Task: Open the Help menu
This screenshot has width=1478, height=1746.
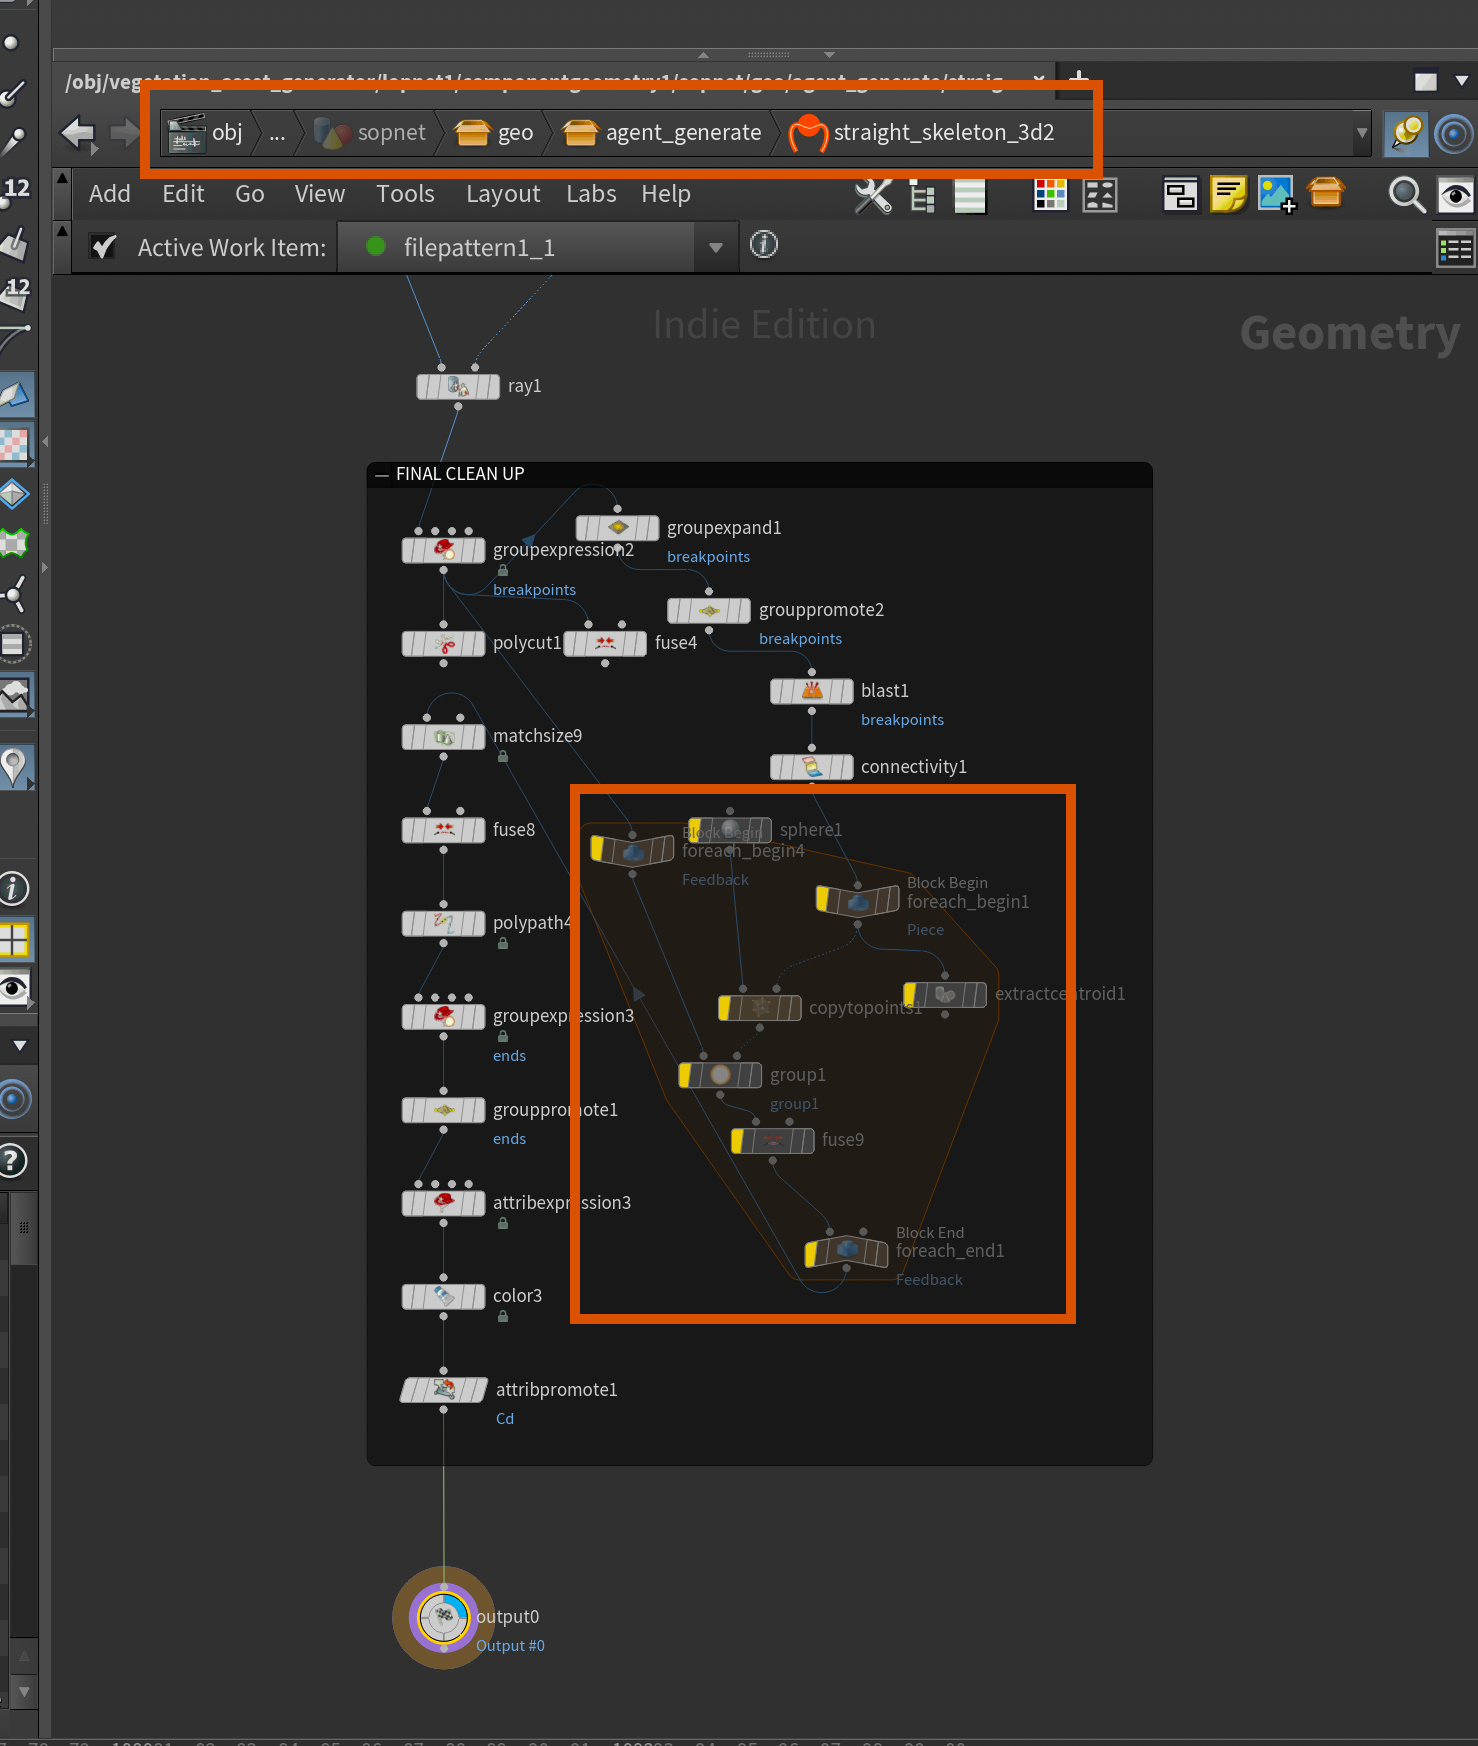Action: click(666, 194)
